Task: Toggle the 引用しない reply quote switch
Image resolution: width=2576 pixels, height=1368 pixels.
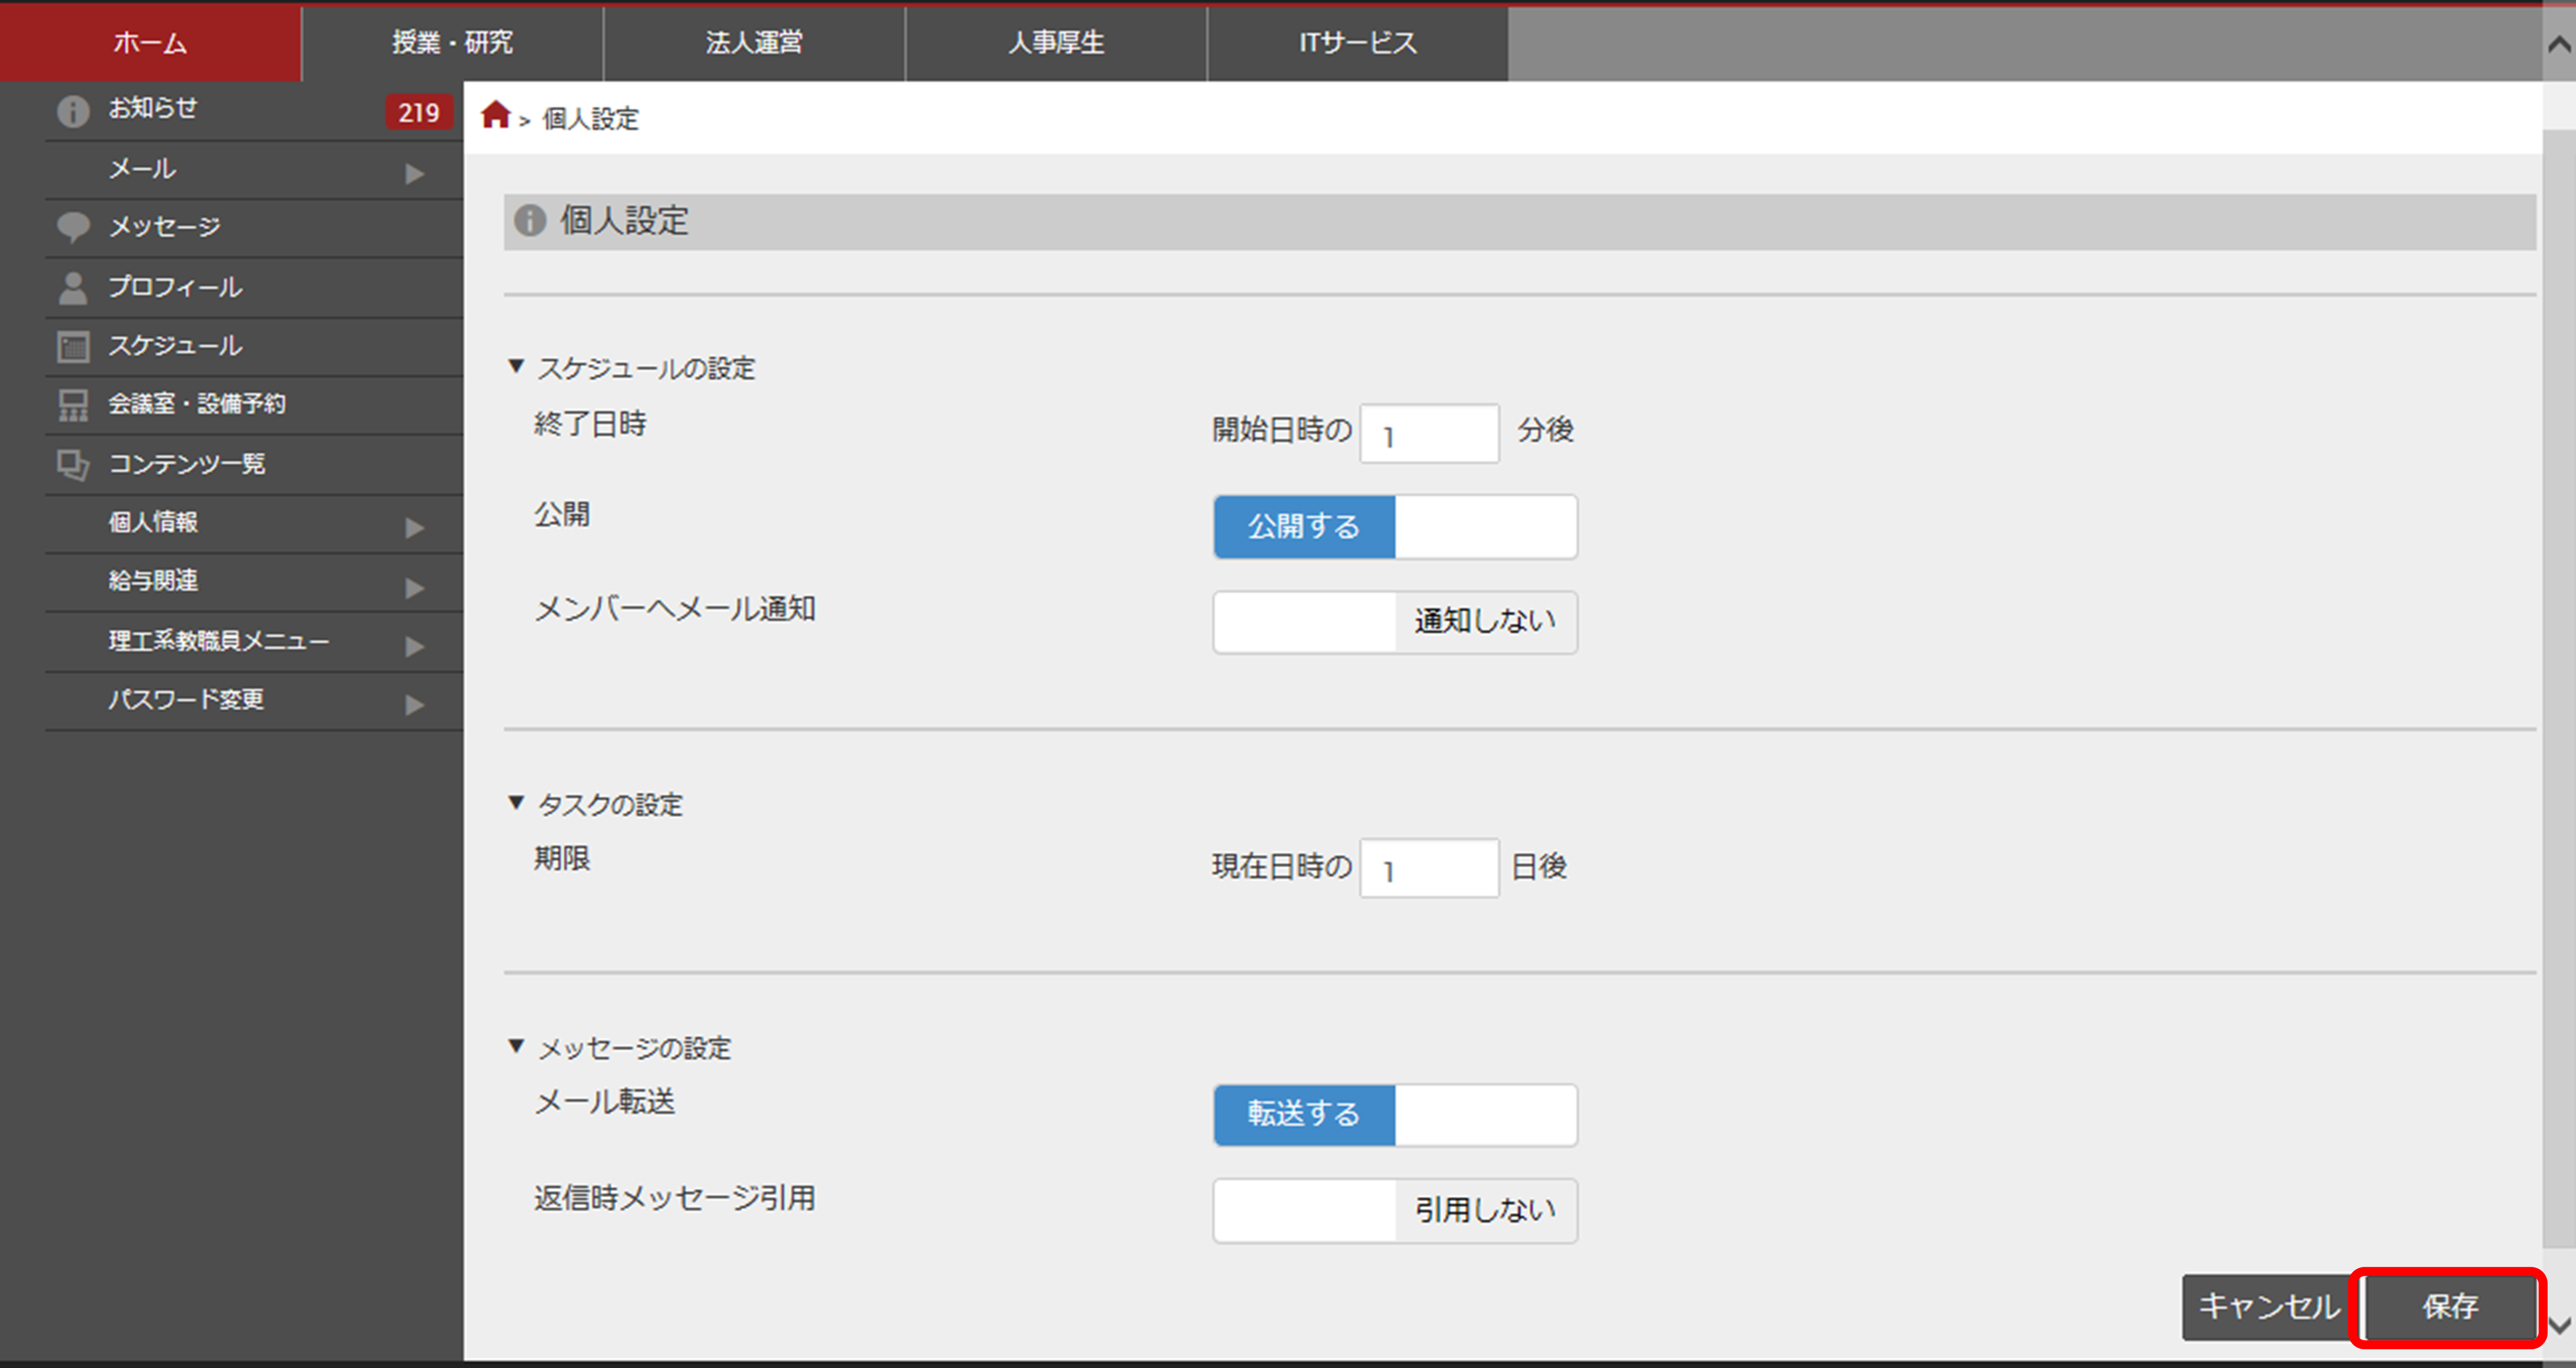Action: pos(1395,1211)
